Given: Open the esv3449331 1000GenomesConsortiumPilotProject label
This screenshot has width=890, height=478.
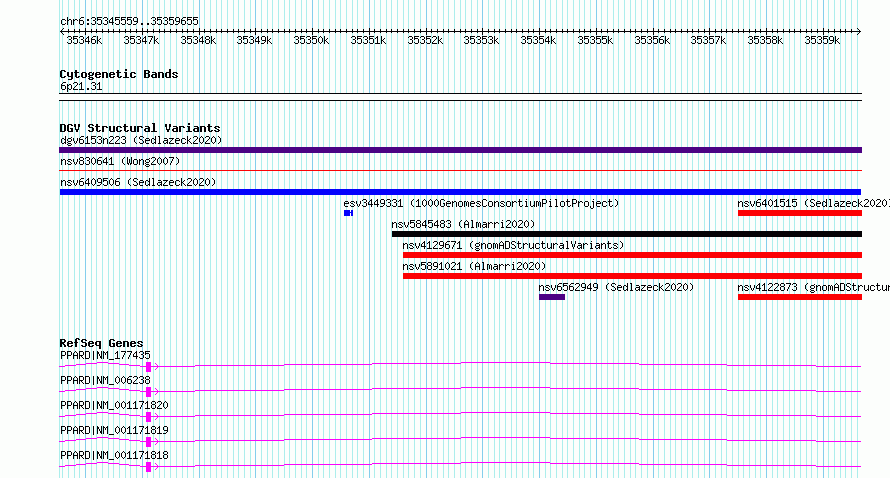Looking at the screenshot, I should (481, 203).
